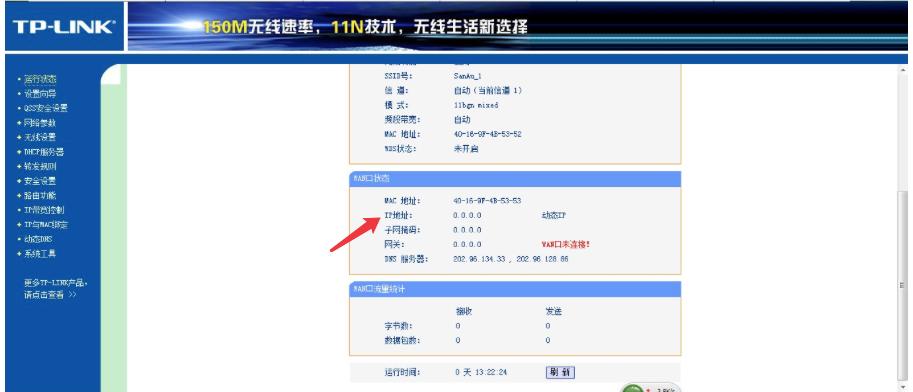Click the WAN口流量统计 section header
The image size is (913, 392).
tap(515, 289)
